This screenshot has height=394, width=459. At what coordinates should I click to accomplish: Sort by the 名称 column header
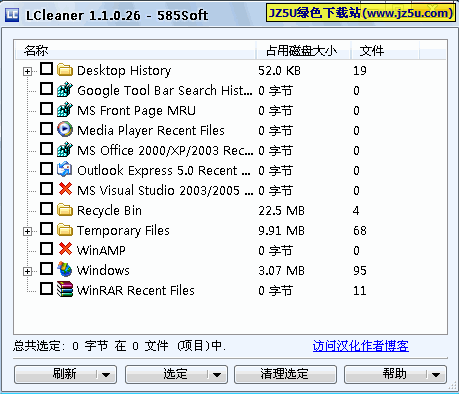(x=135, y=51)
